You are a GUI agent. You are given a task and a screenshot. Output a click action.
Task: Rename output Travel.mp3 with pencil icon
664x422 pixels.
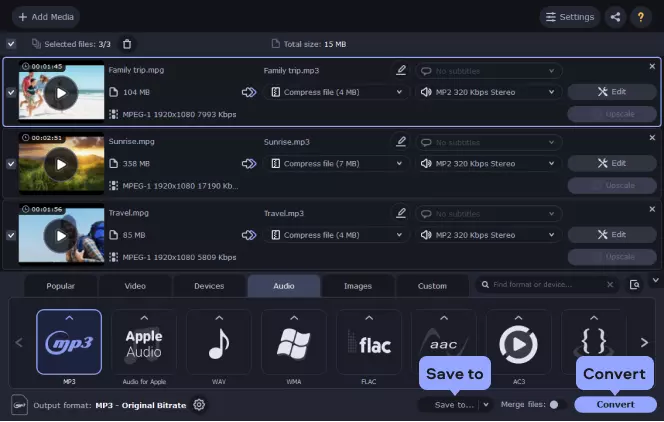tap(401, 213)
